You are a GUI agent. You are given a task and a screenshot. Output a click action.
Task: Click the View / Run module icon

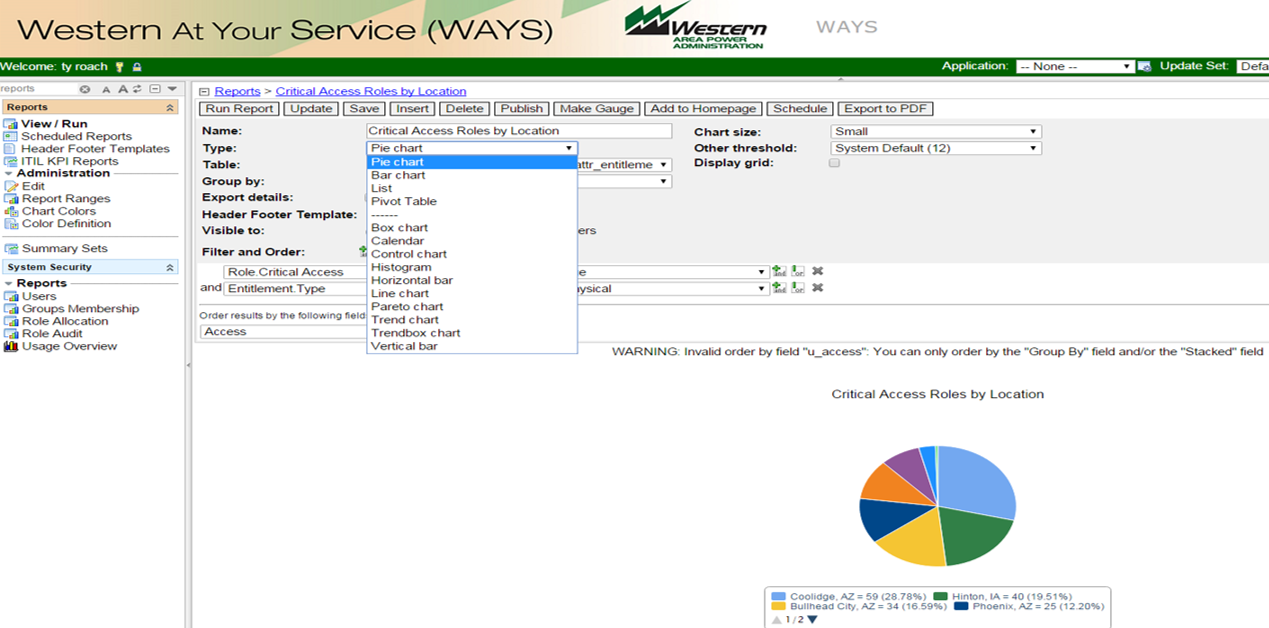pos(11,124)
